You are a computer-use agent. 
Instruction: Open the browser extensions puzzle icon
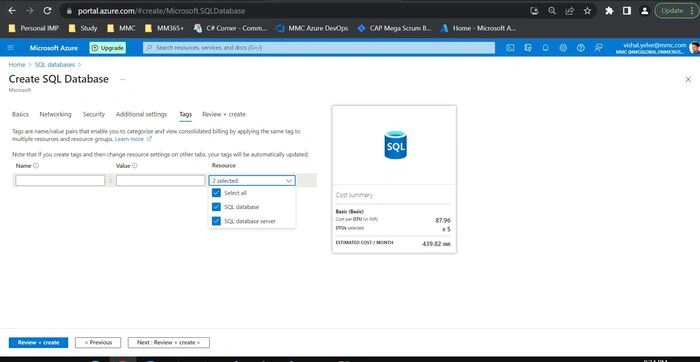coord(609,11)
